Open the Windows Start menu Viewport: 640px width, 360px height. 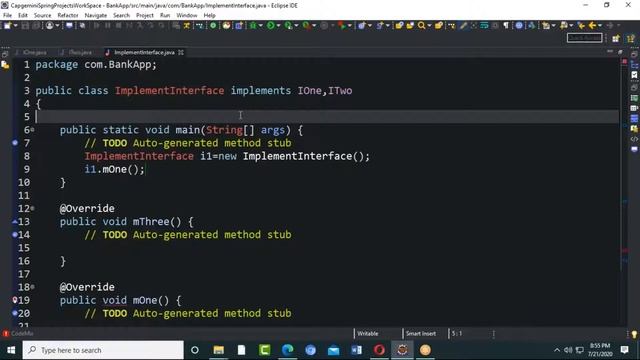tap(11, 350)
